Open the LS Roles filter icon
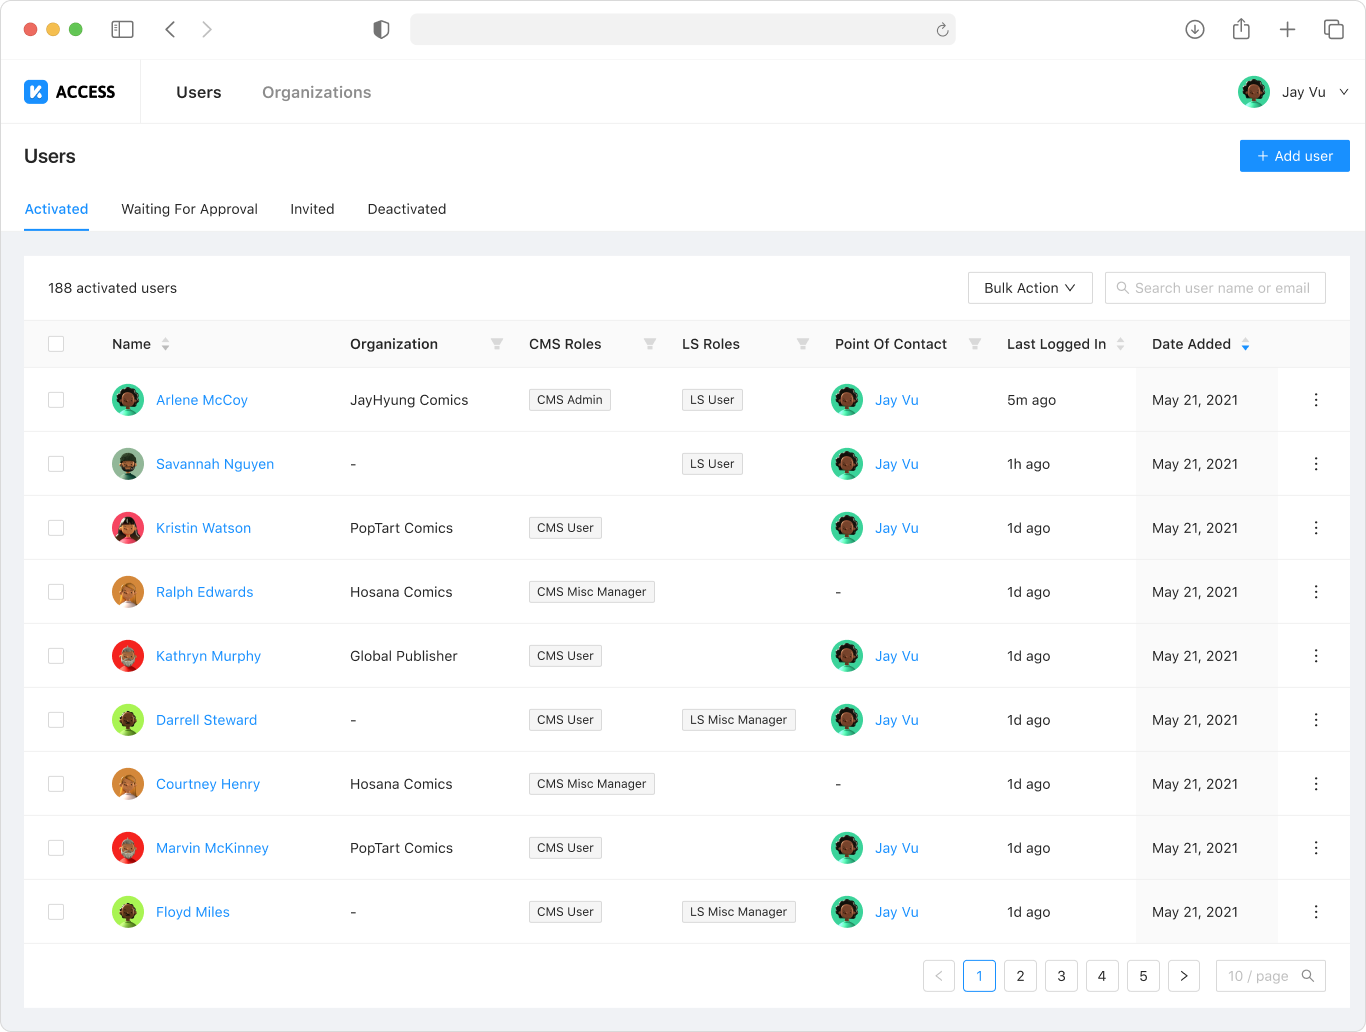Viewport: 1366px width, 1032px height. (x=803, y=344)
